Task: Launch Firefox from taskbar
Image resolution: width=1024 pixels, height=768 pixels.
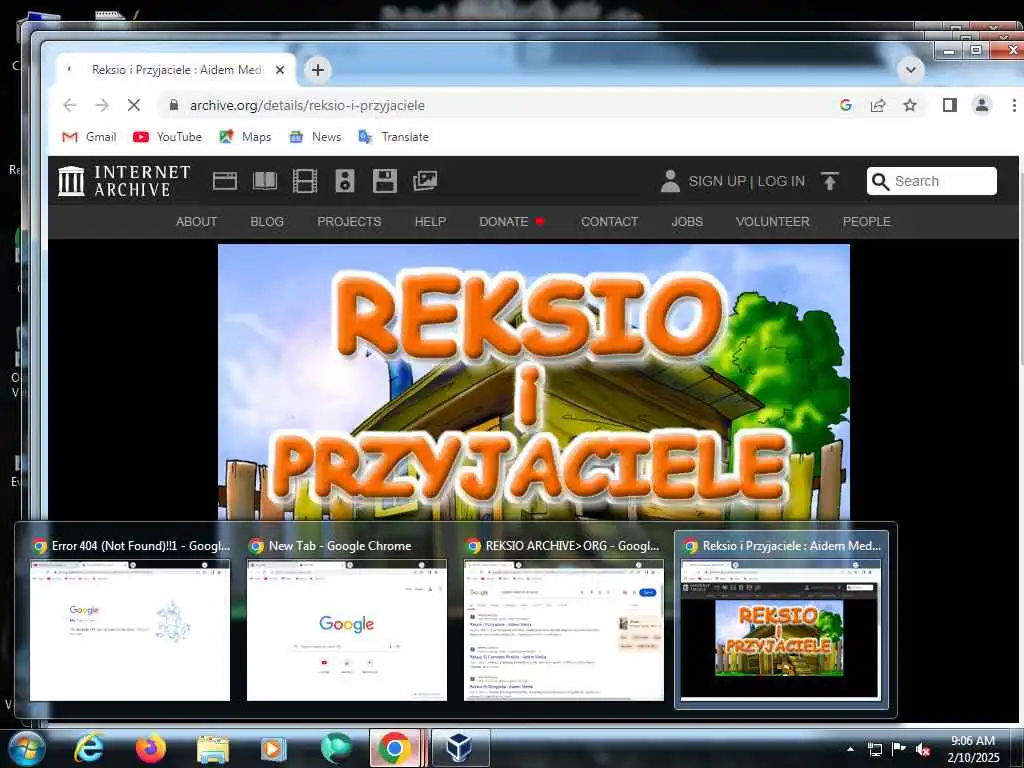Action: coord(151,748)
